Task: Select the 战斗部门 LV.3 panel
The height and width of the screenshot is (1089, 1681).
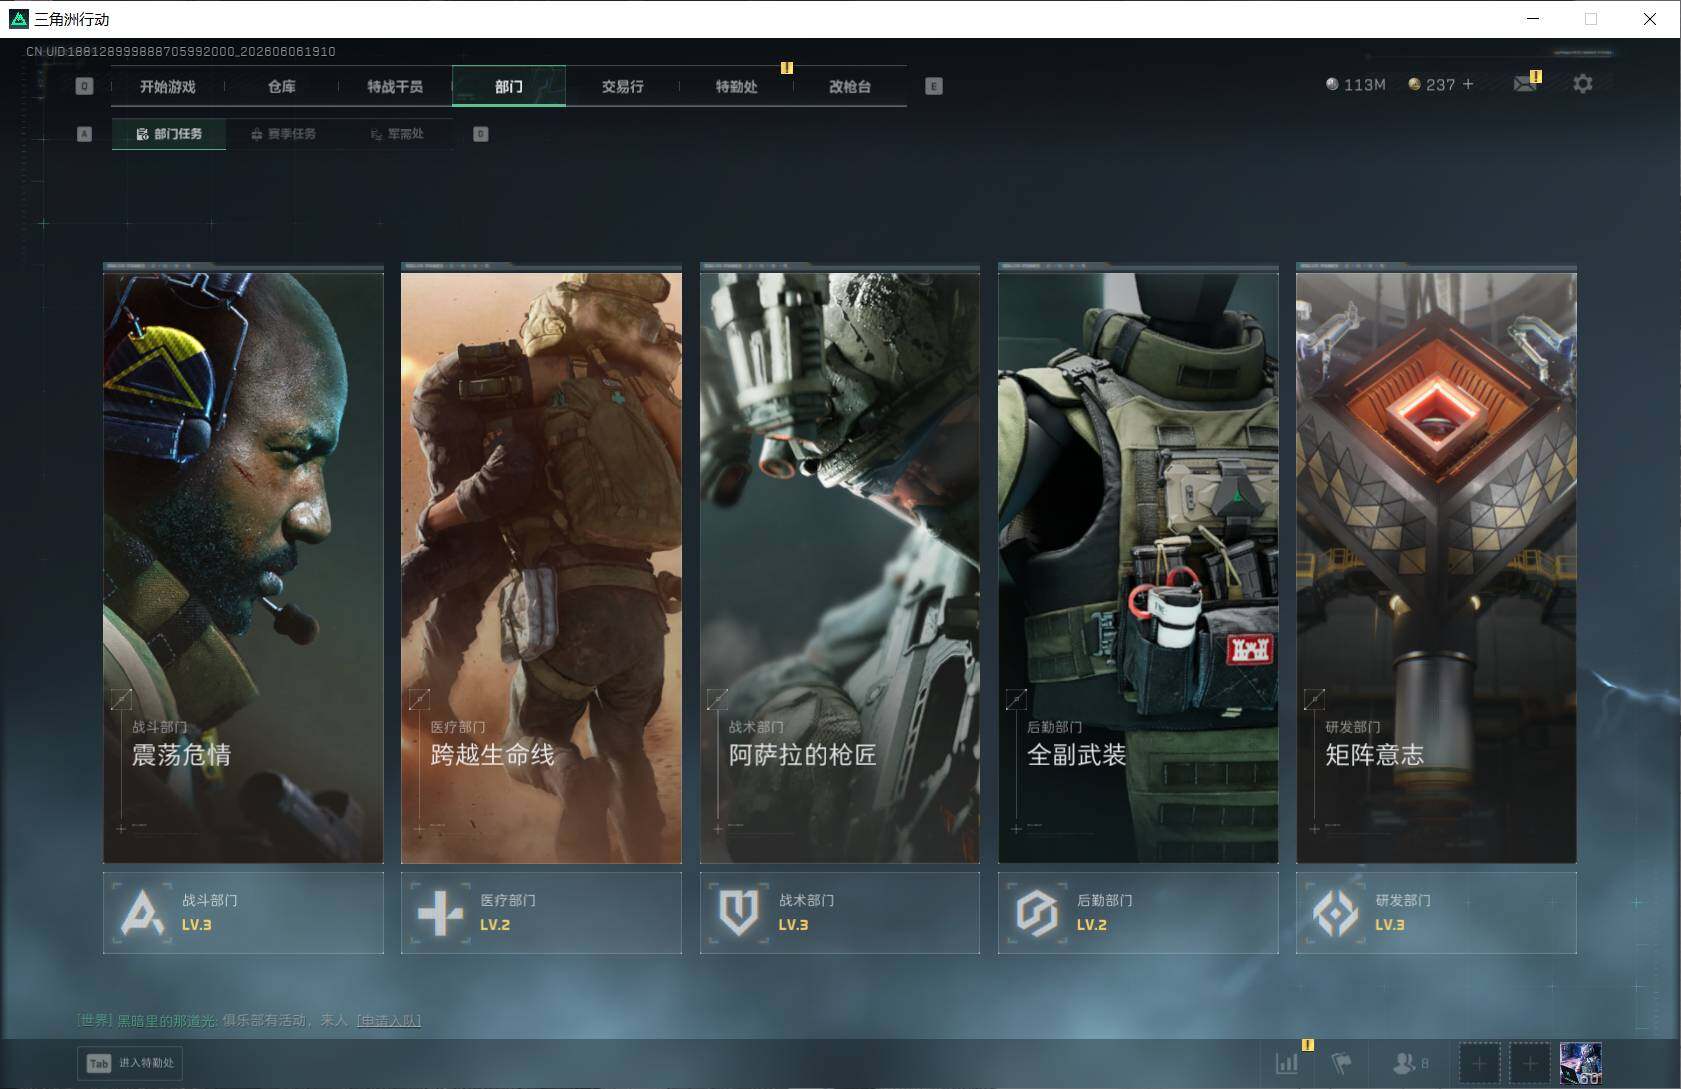Action: click(243, 912)
